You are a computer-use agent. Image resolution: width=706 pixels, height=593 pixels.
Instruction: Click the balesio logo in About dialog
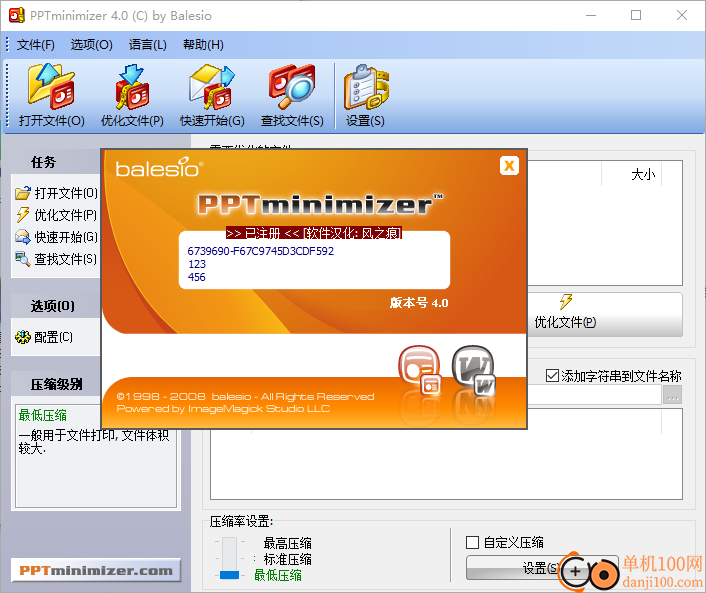click(x=159, y=167)
